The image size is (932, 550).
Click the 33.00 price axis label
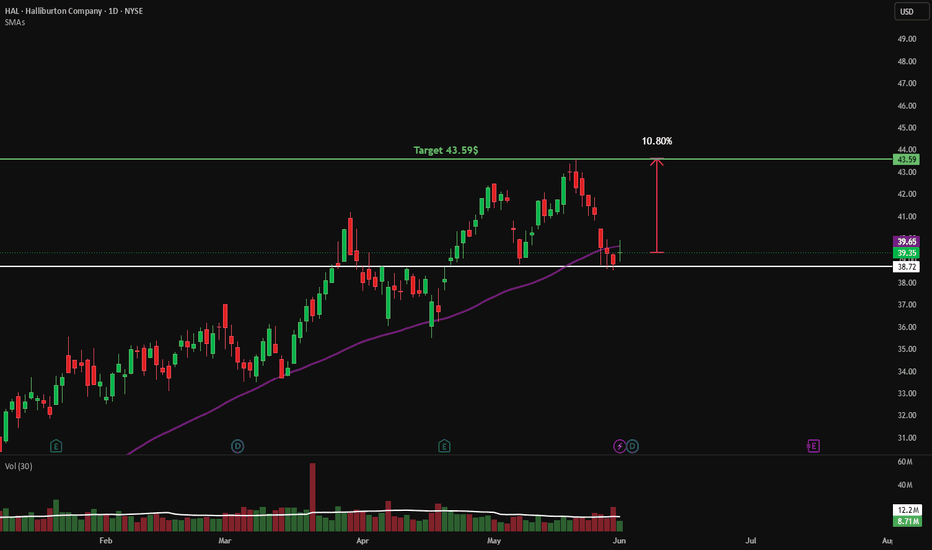[906, 394]
